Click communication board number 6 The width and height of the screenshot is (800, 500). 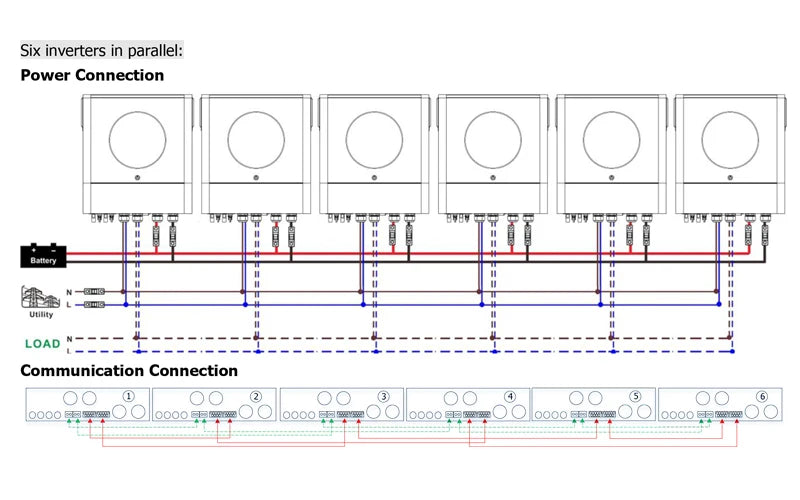(720, 404)
